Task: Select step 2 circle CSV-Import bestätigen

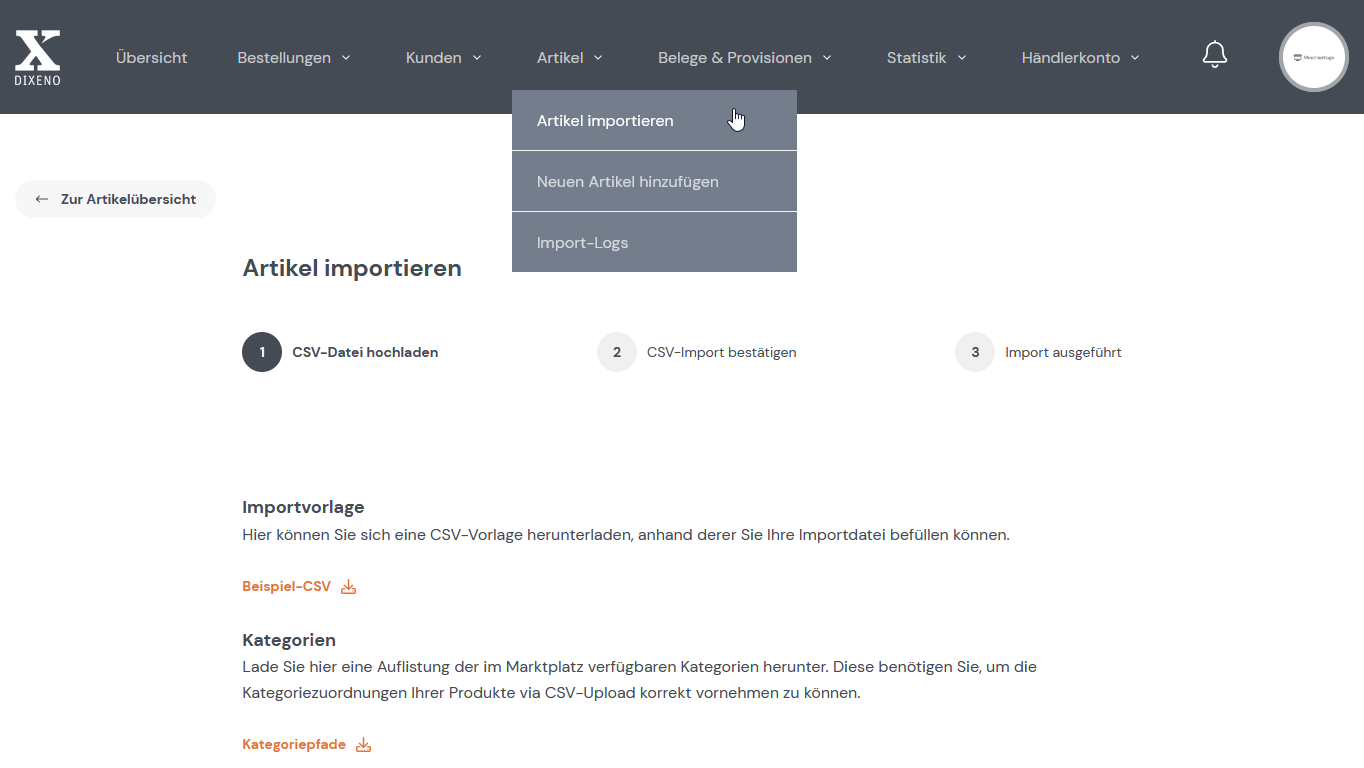Action: 617,352
